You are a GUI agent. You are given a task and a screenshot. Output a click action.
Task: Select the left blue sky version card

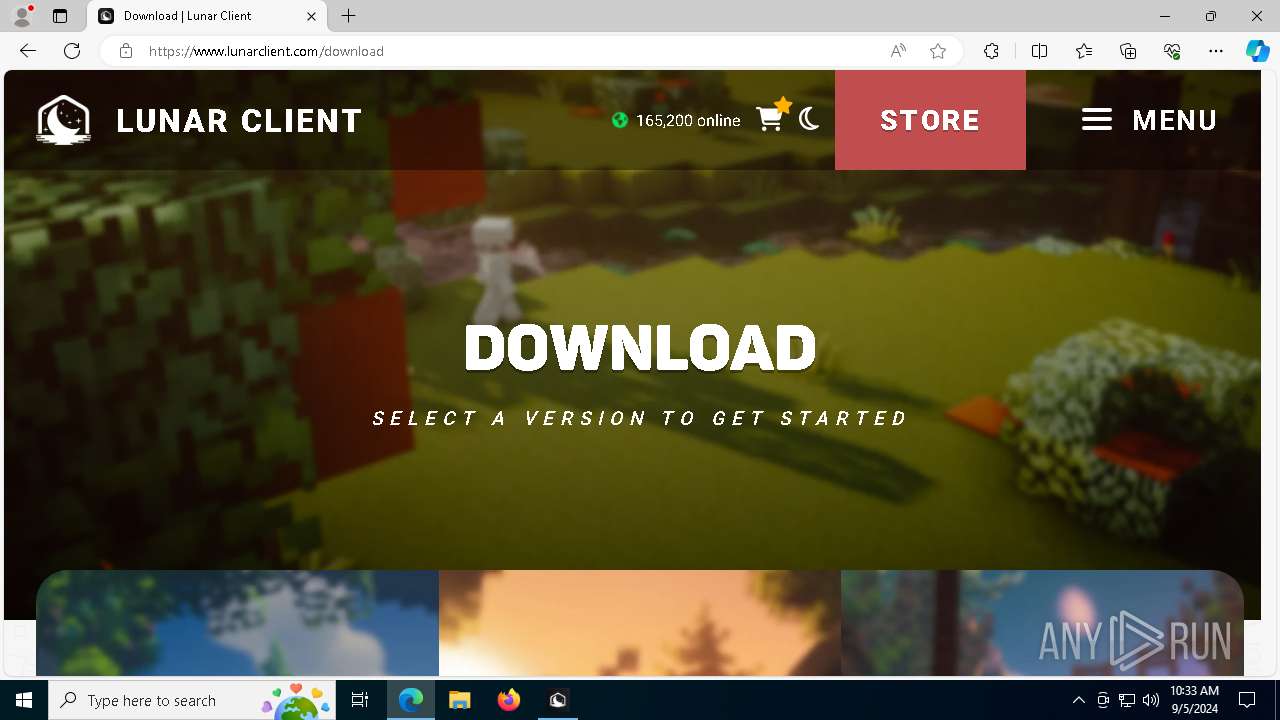pyautogui.click(x=237, y=622)
